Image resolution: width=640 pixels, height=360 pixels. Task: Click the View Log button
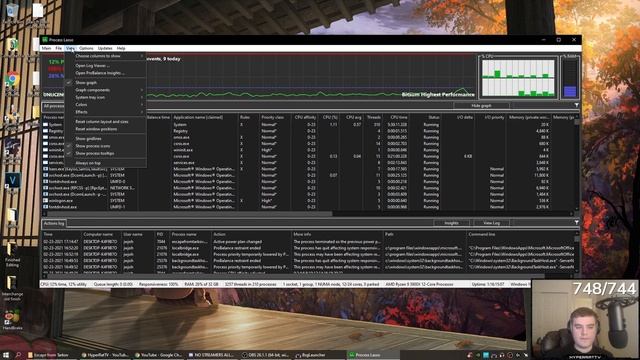point(491,223)
